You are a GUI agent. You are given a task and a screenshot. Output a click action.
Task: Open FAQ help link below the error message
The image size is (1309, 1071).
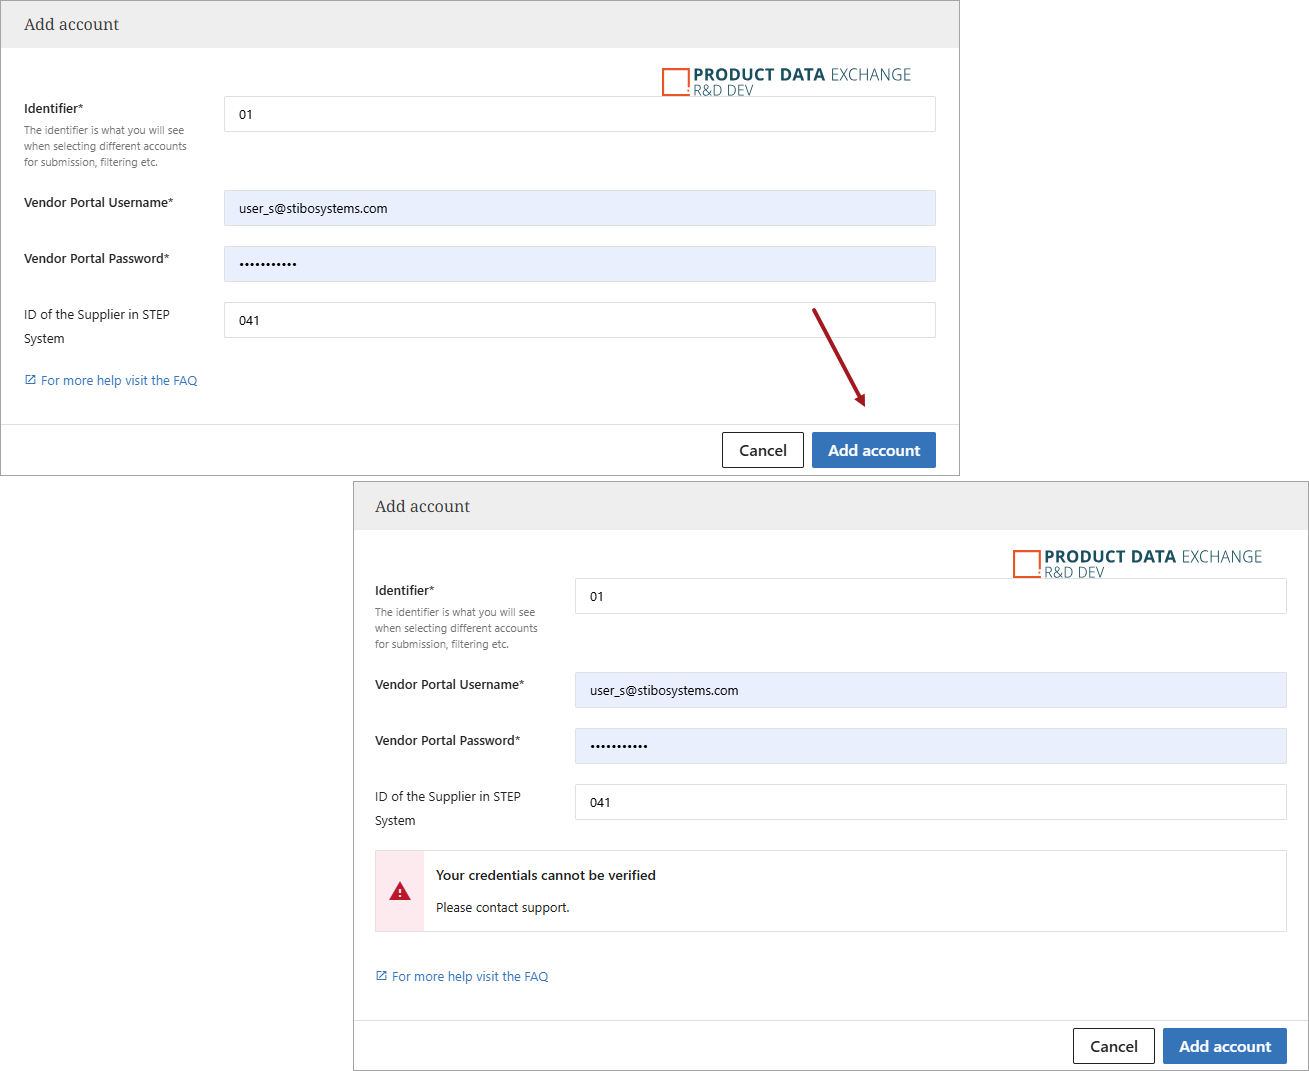pos(470,977)
